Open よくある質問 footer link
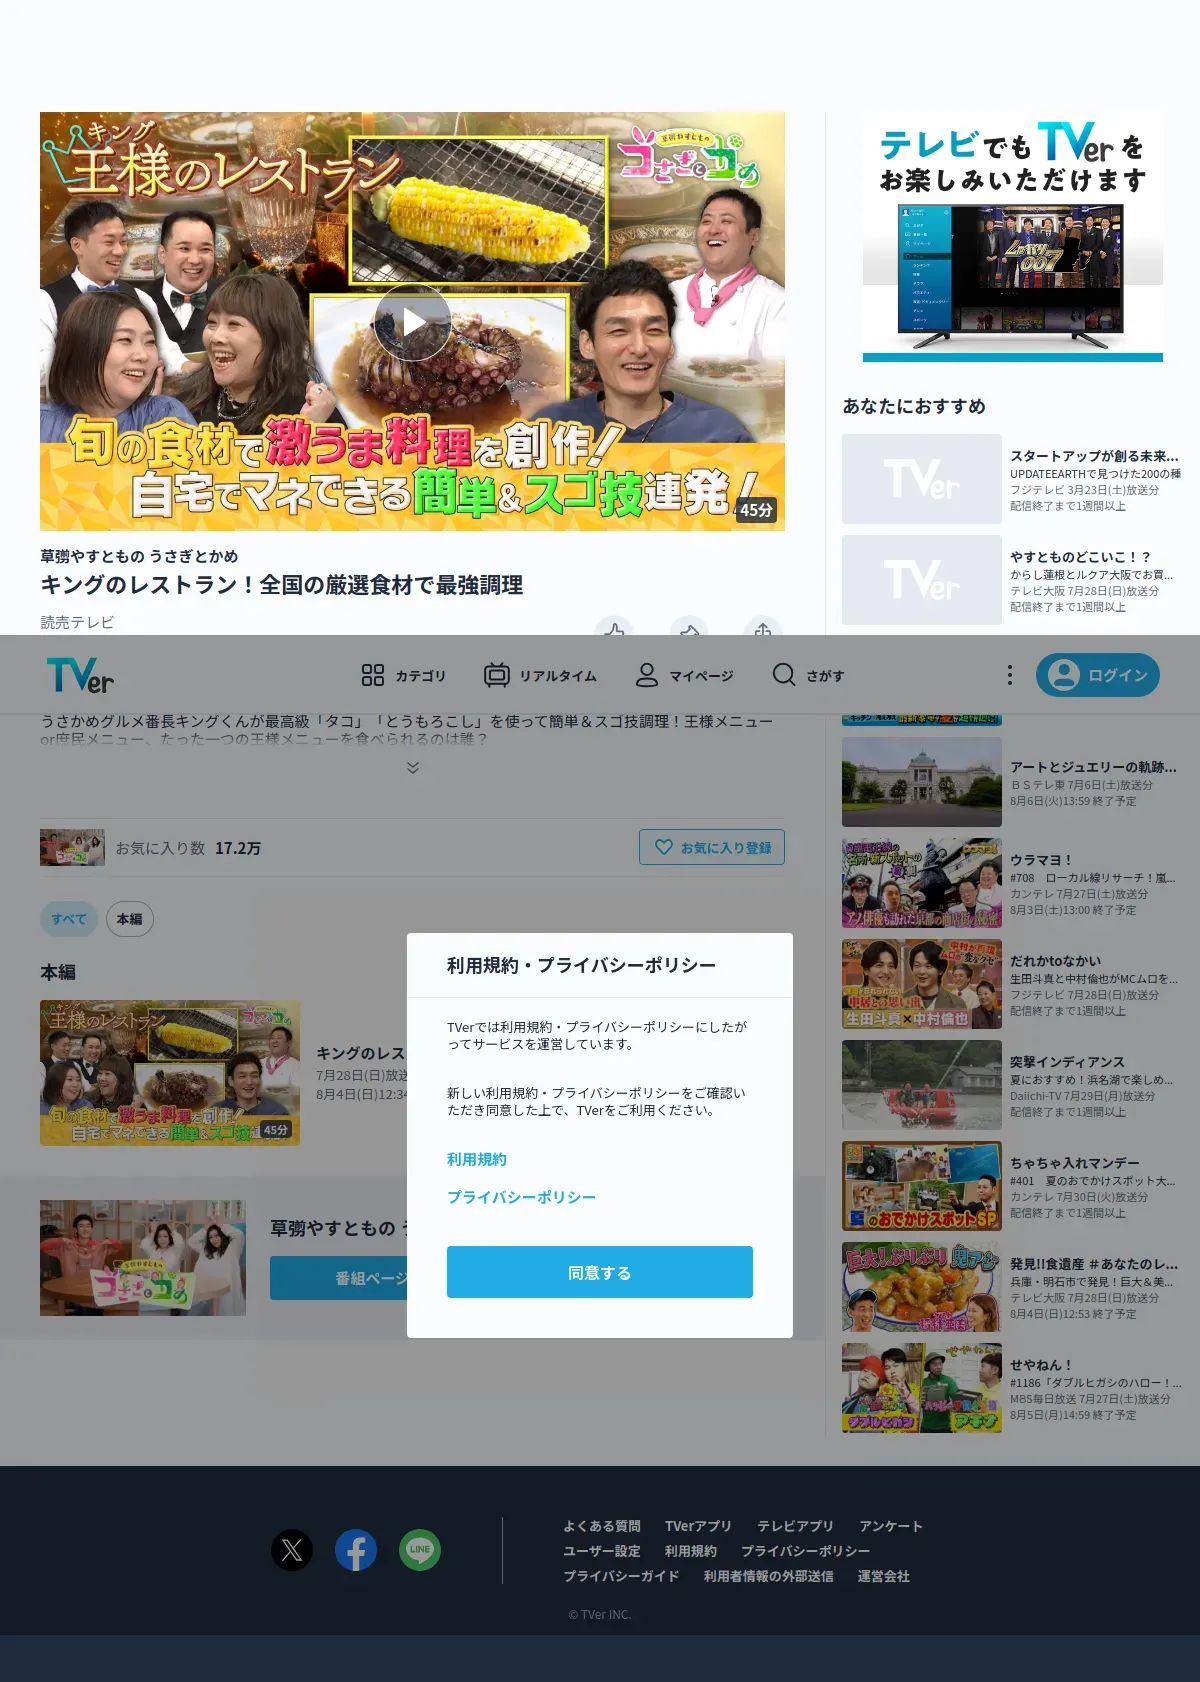Screen dimensions: 1200x1682 602,1526
